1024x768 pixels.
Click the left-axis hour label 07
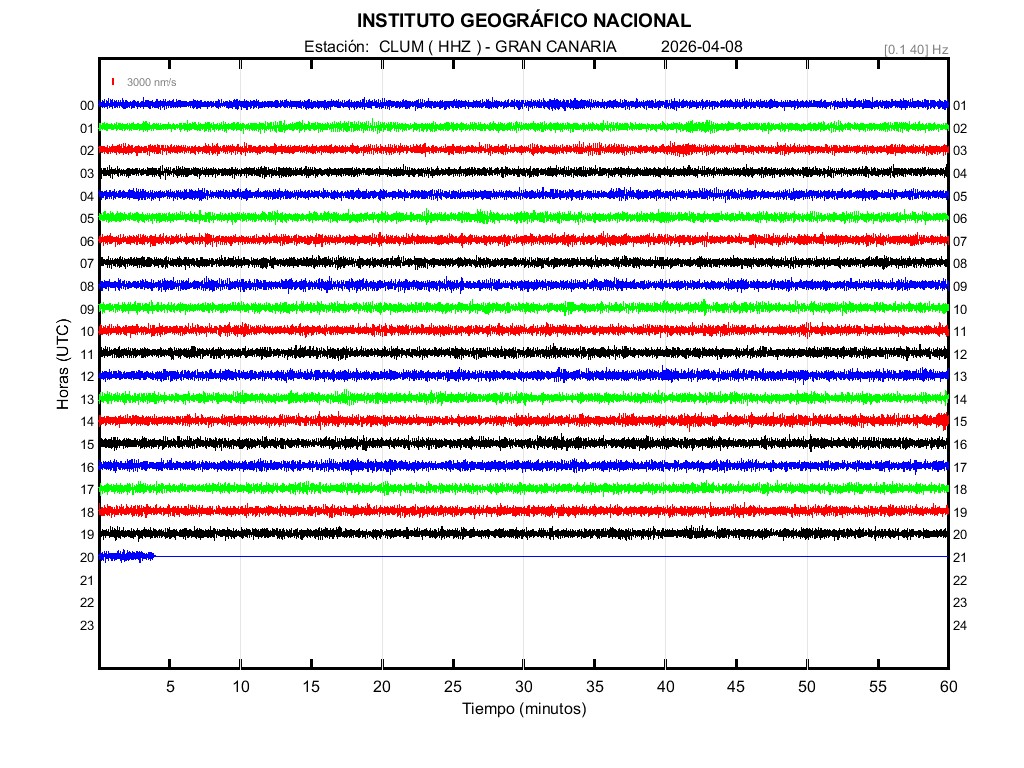(x=87, y=263)
